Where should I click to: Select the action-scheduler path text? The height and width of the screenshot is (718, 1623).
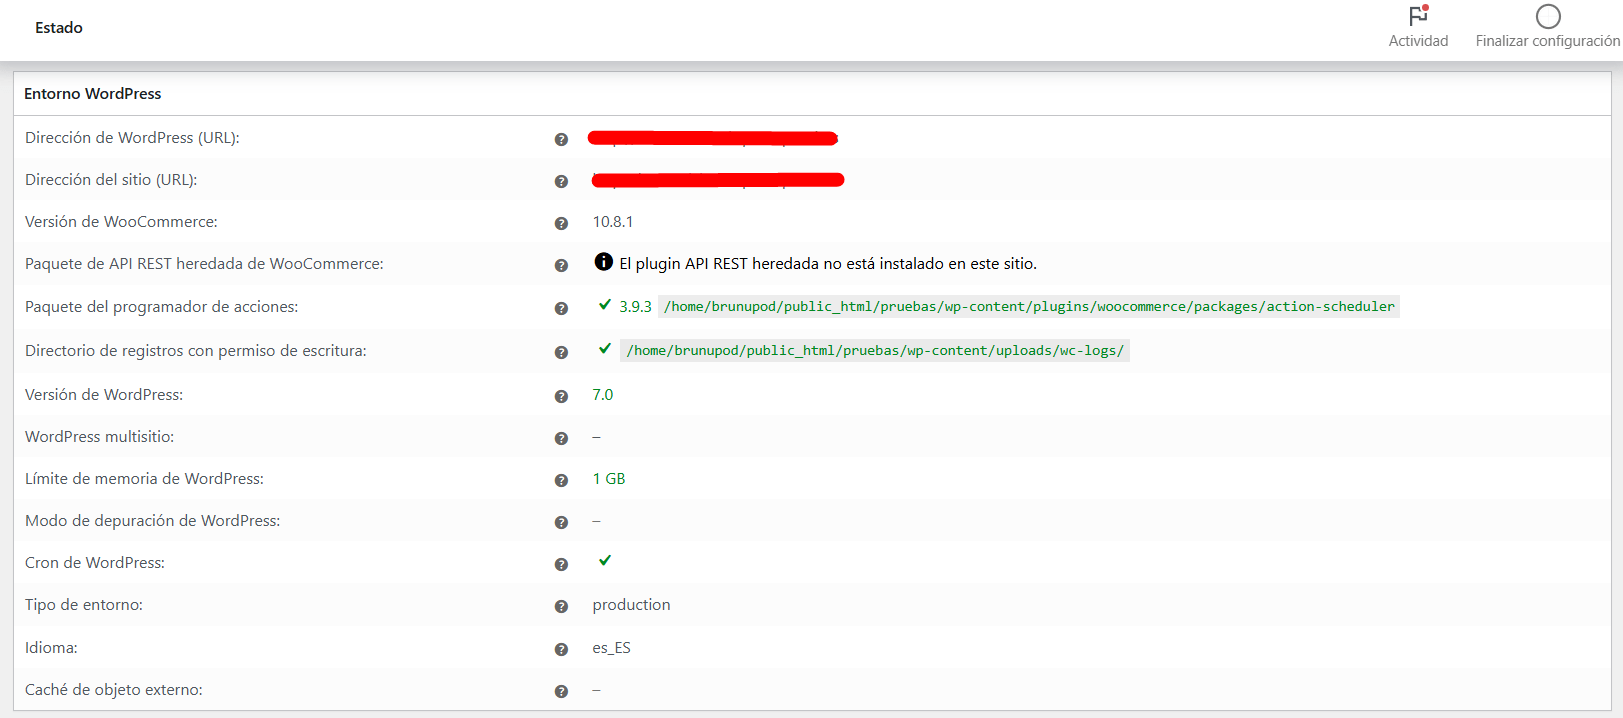coord(1029,307)
